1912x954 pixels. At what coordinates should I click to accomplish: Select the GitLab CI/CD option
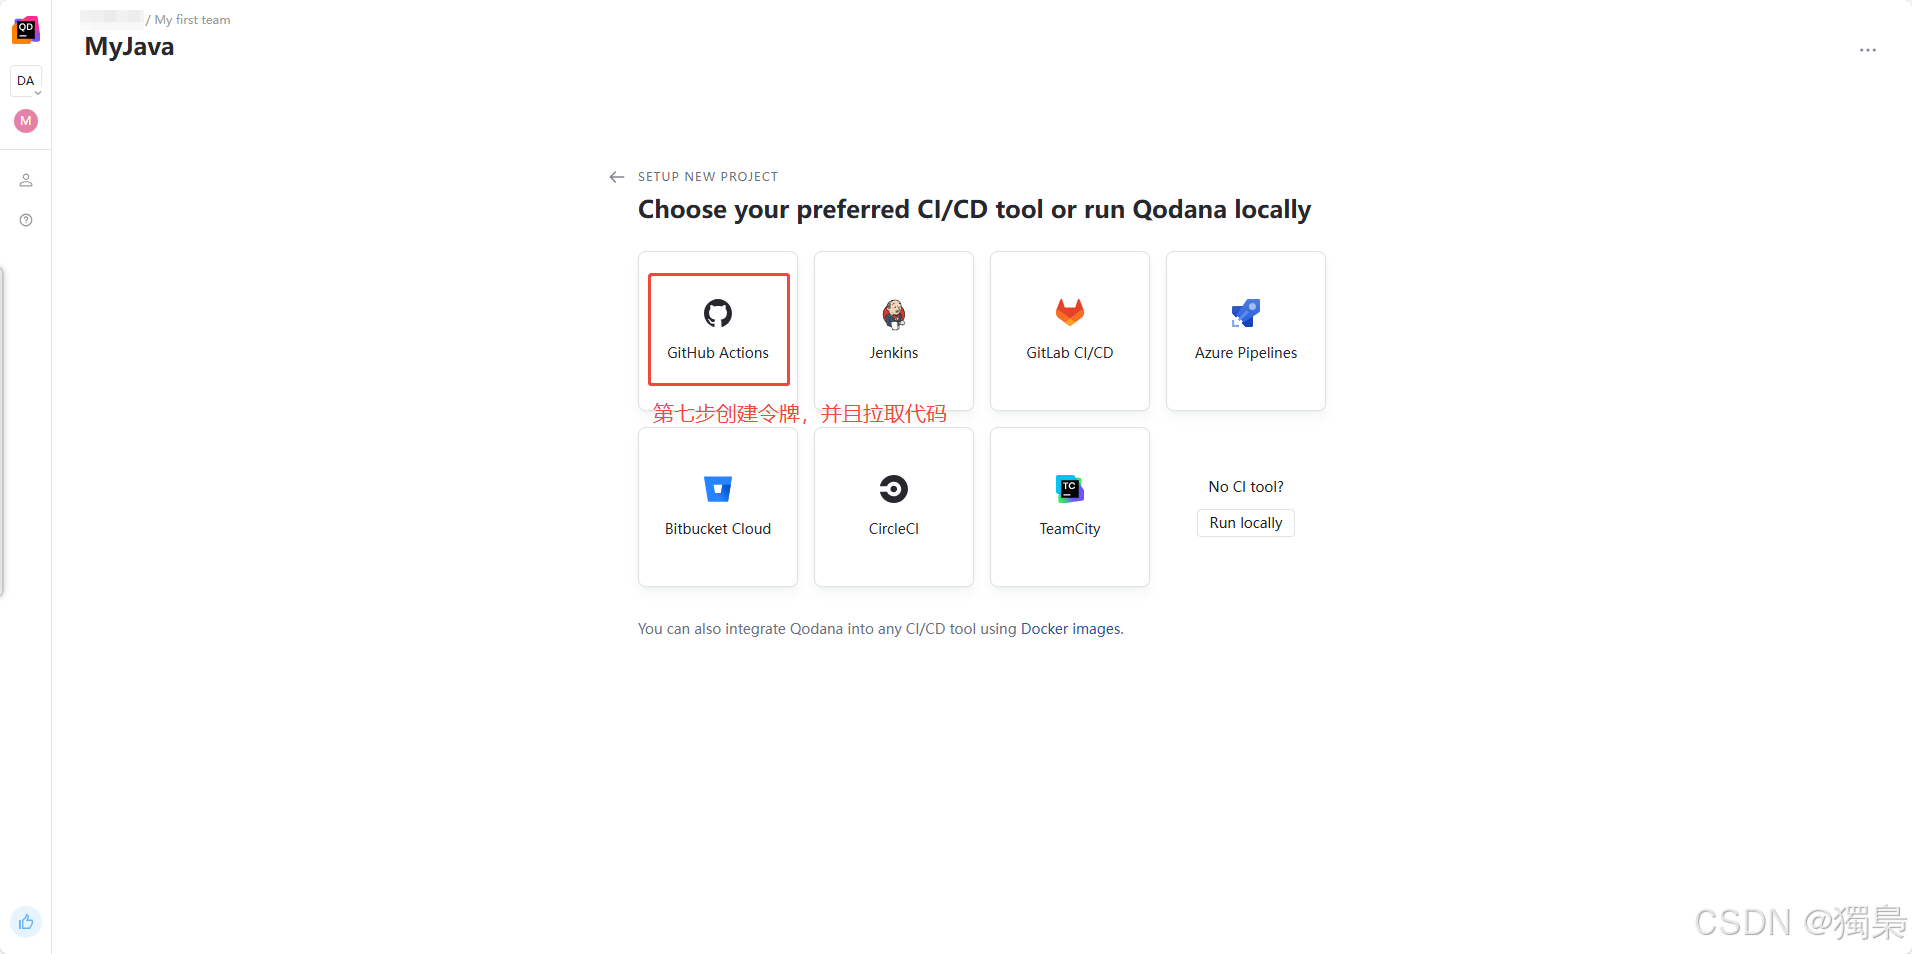point(1069,330)
